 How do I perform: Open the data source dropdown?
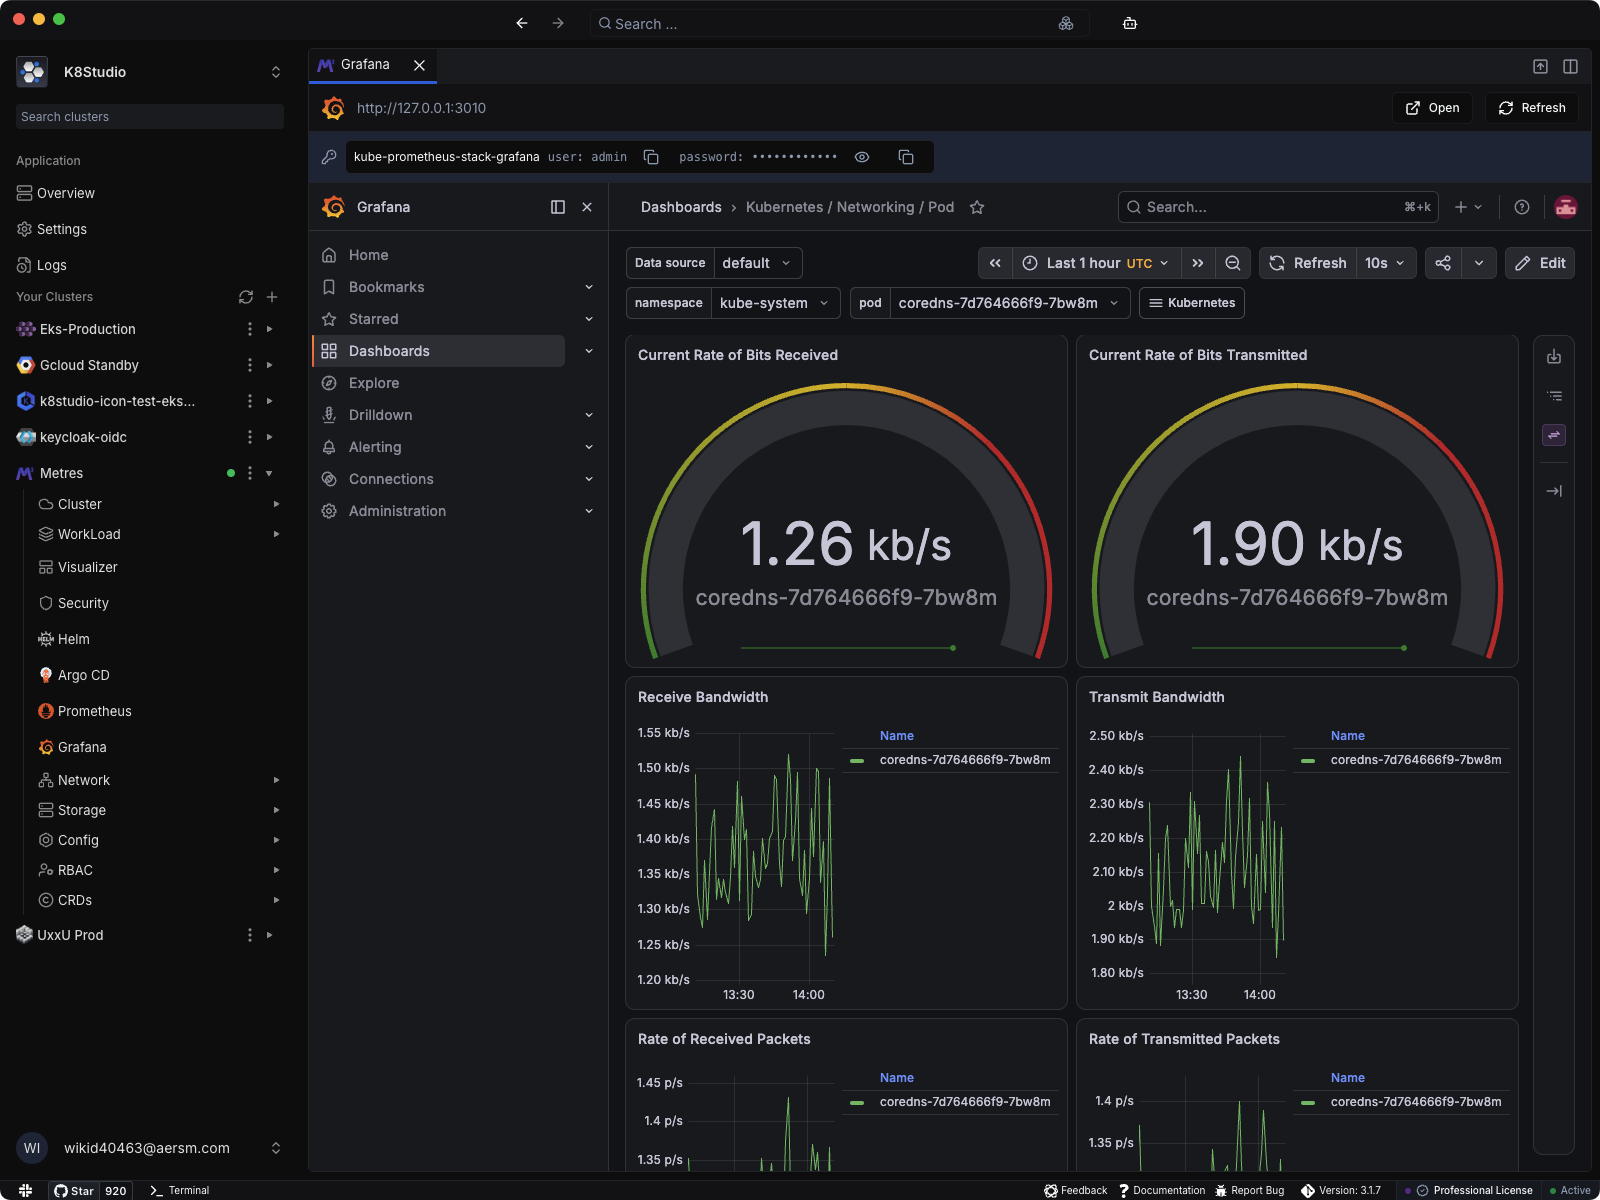coord(757,263)
